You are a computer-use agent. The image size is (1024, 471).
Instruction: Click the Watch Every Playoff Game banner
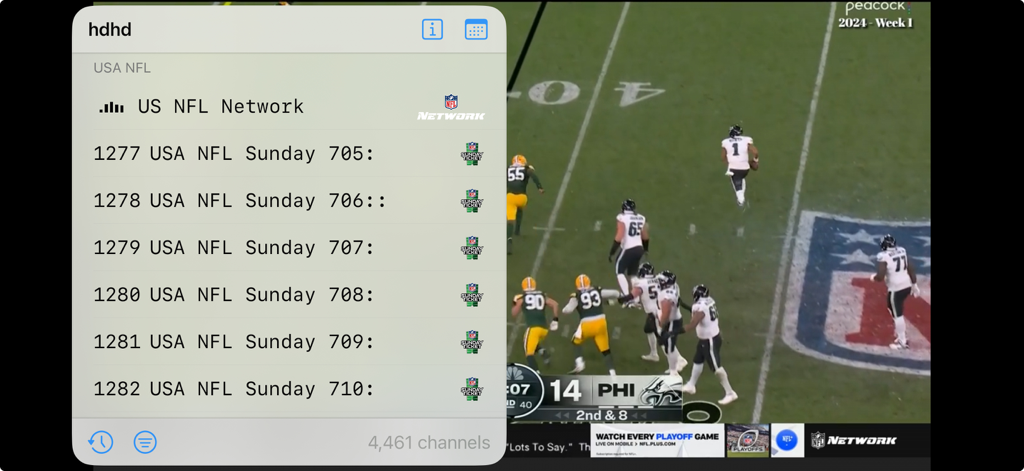pos(657,440)
